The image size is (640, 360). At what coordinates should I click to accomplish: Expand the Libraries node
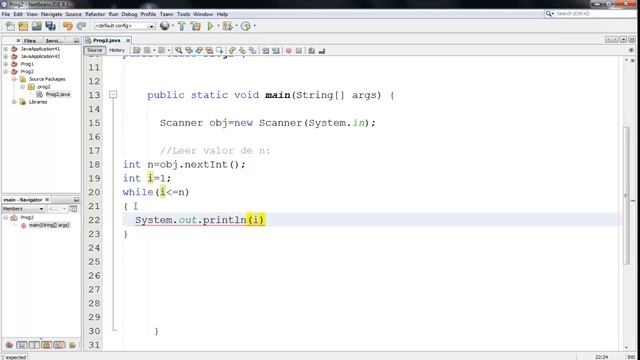(14, 102)
